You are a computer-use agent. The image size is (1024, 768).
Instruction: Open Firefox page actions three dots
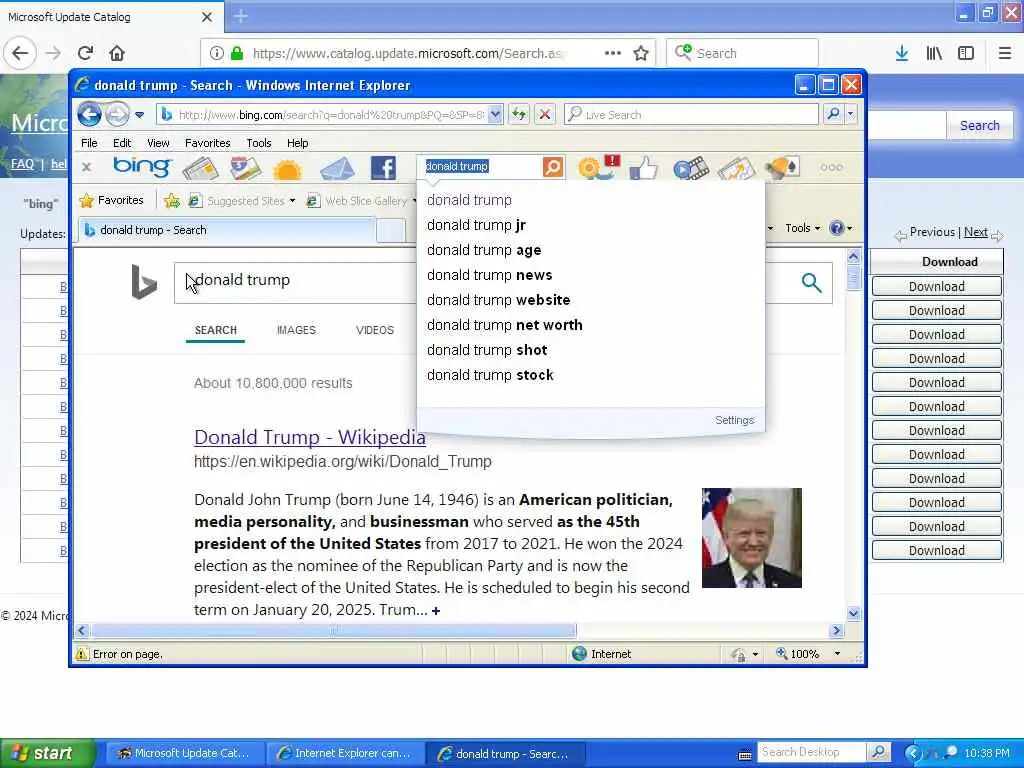pos(613,53)
